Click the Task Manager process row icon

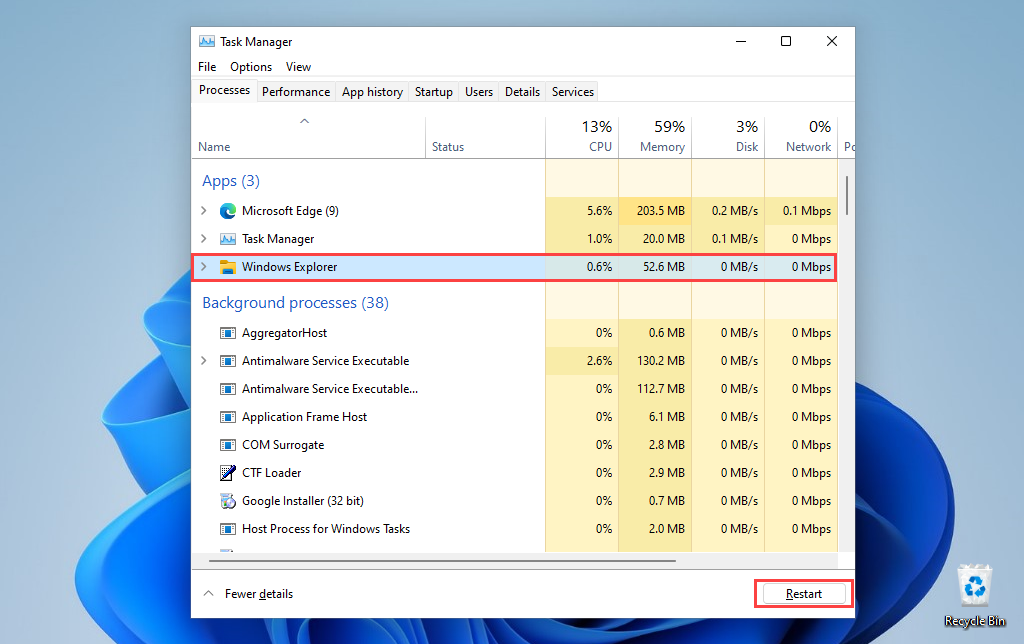tap(227, 239)
